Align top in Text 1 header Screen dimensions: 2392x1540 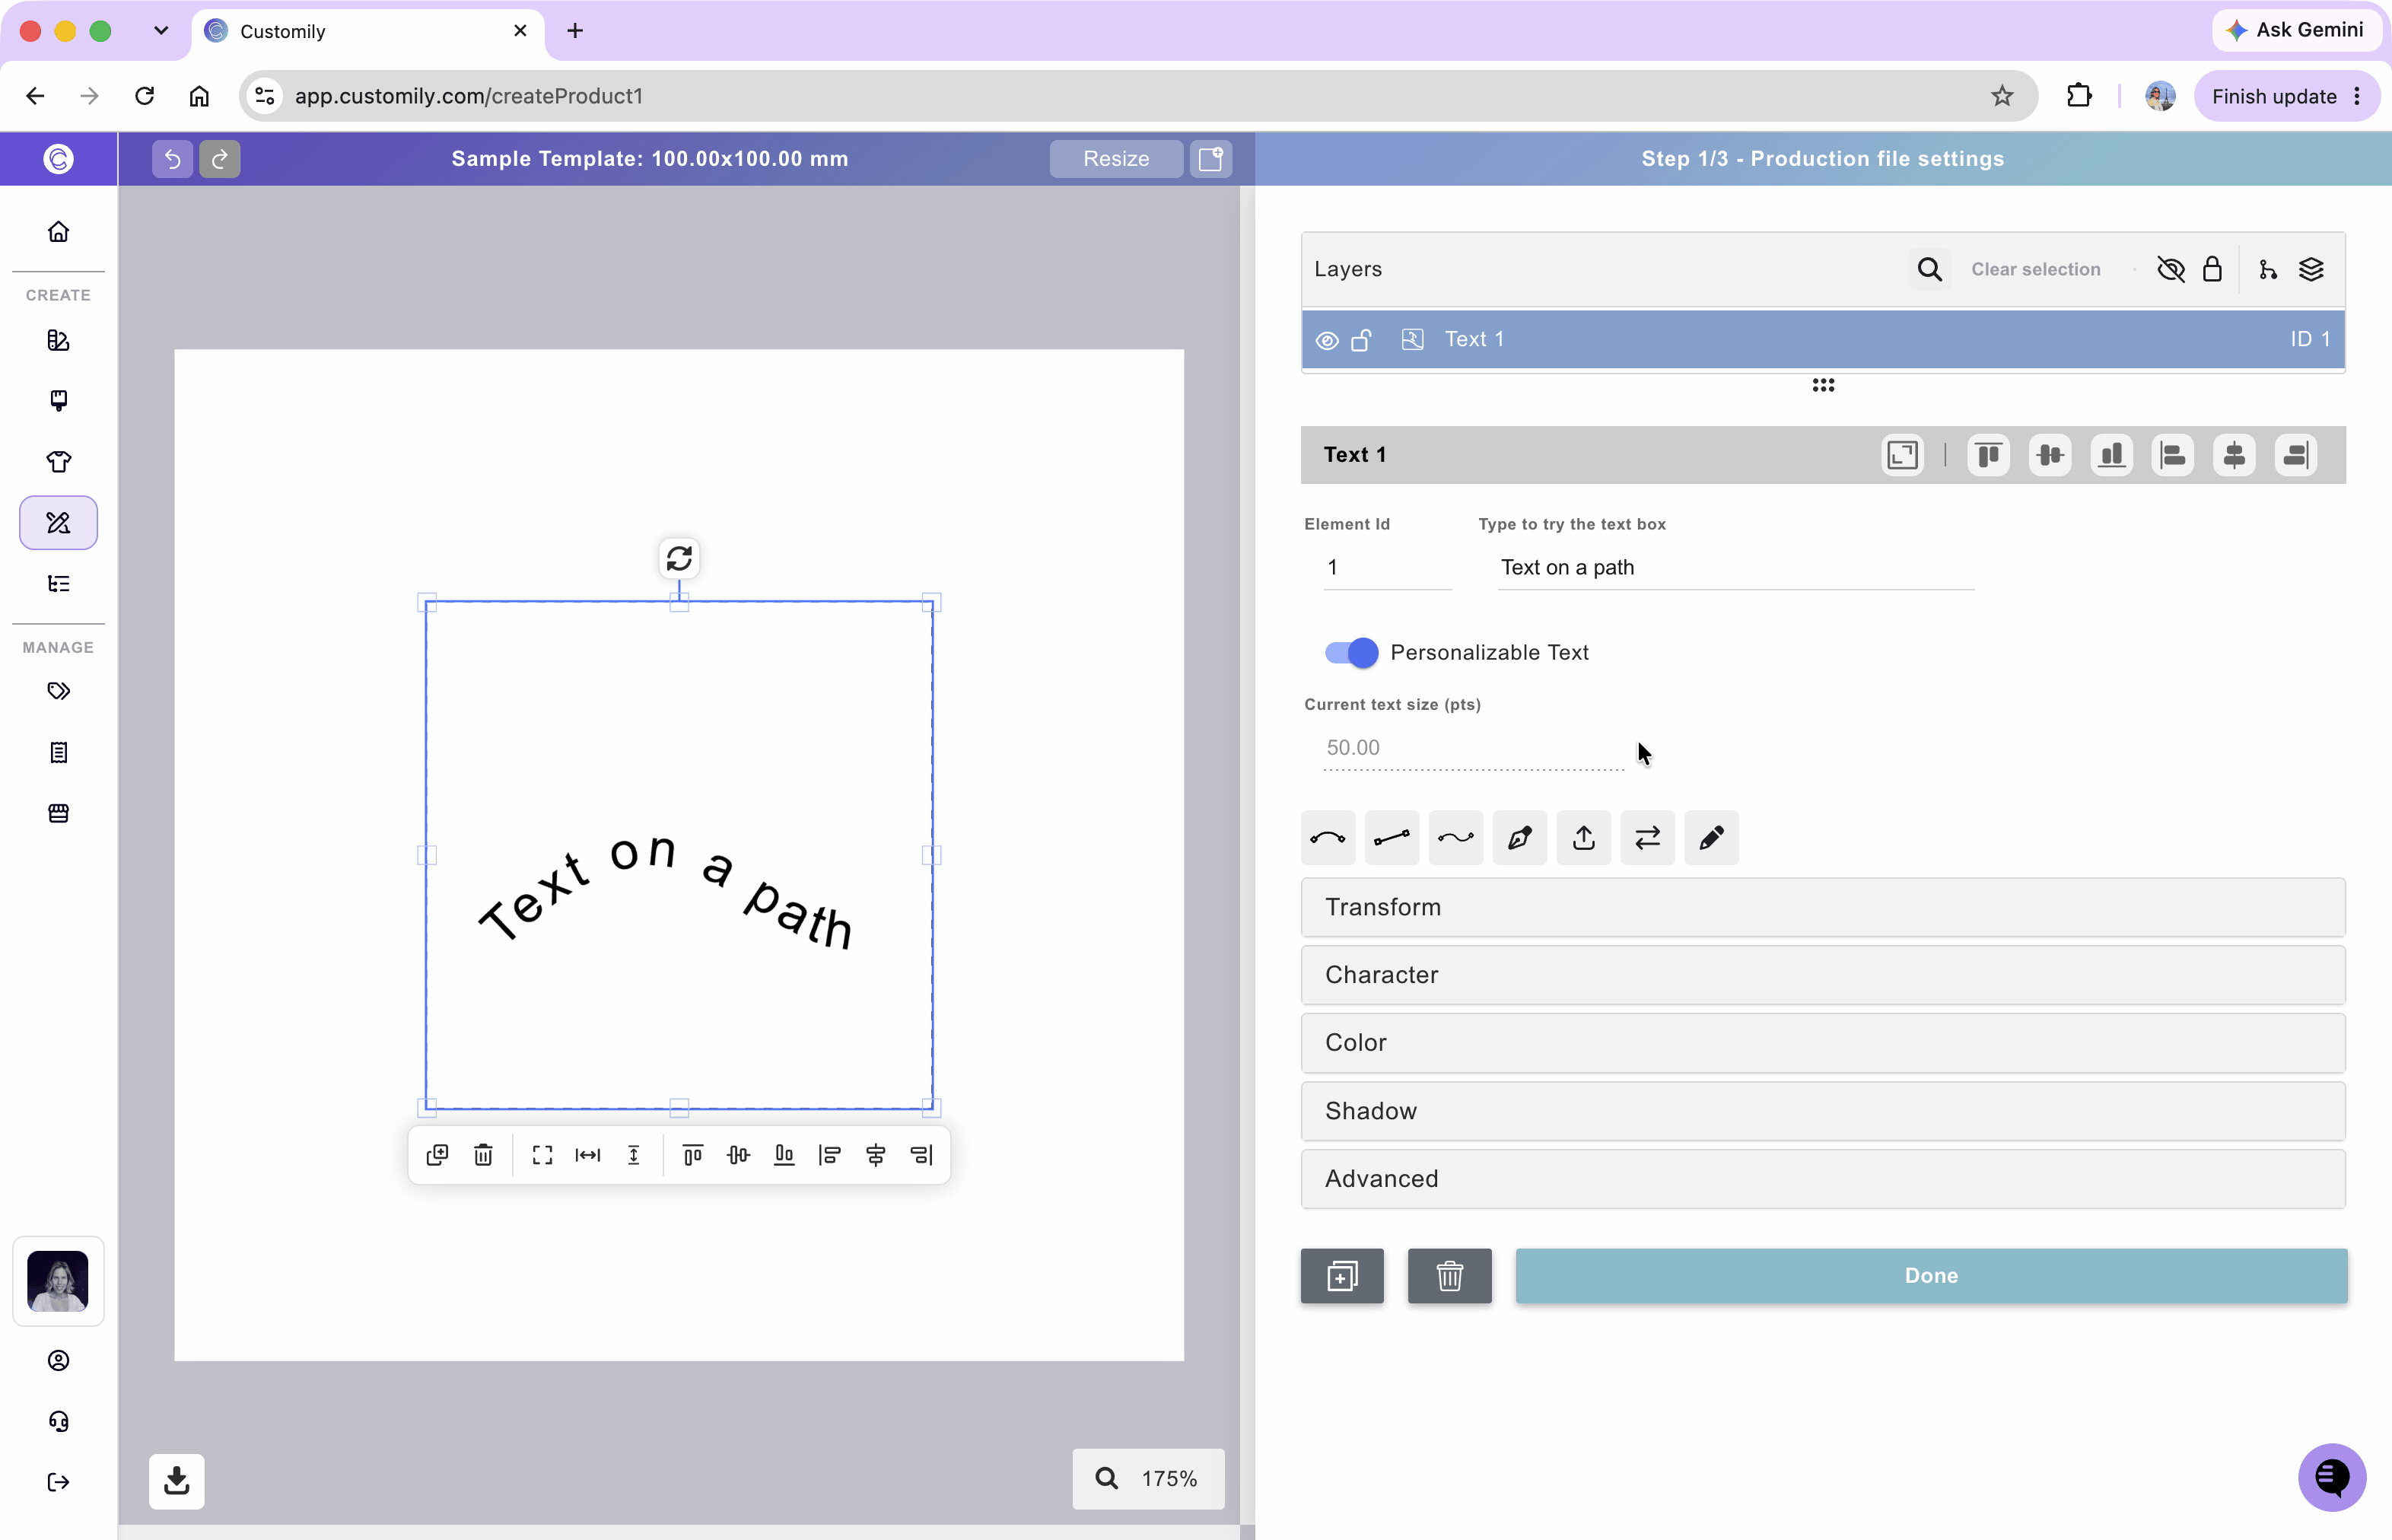(x=1989, y=455)
